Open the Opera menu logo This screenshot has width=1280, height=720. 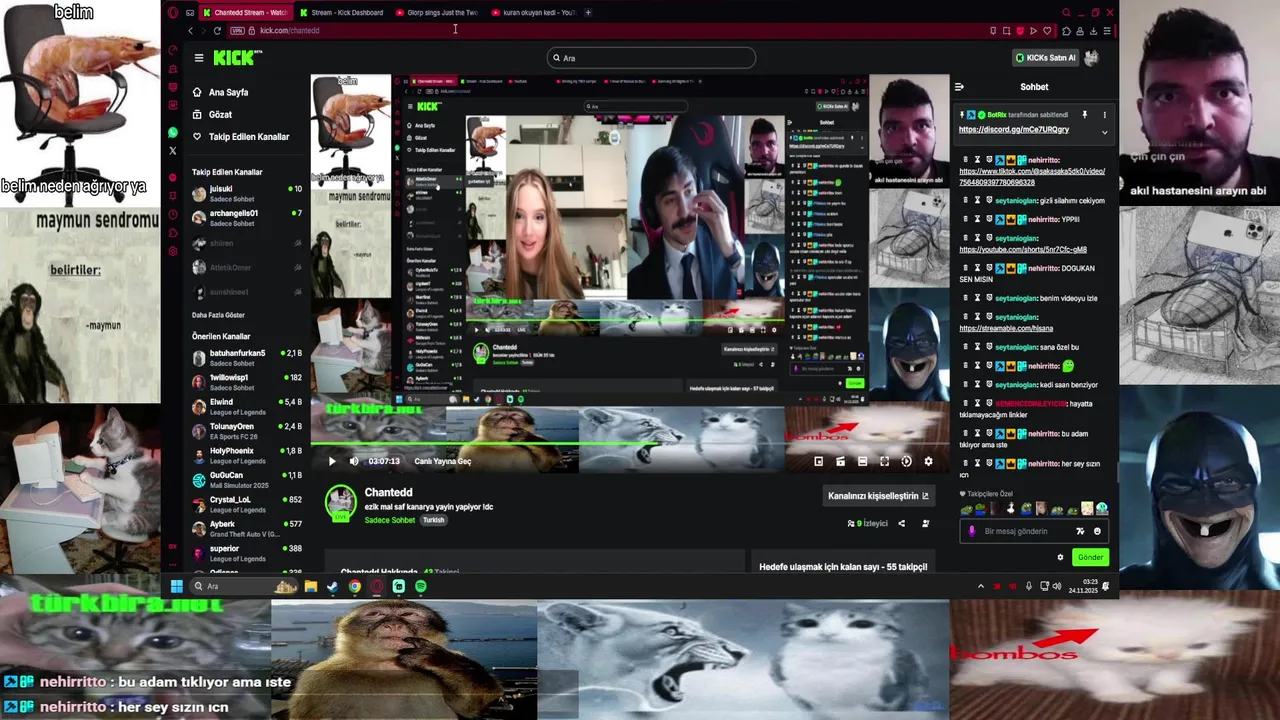[x=173, y=13]
